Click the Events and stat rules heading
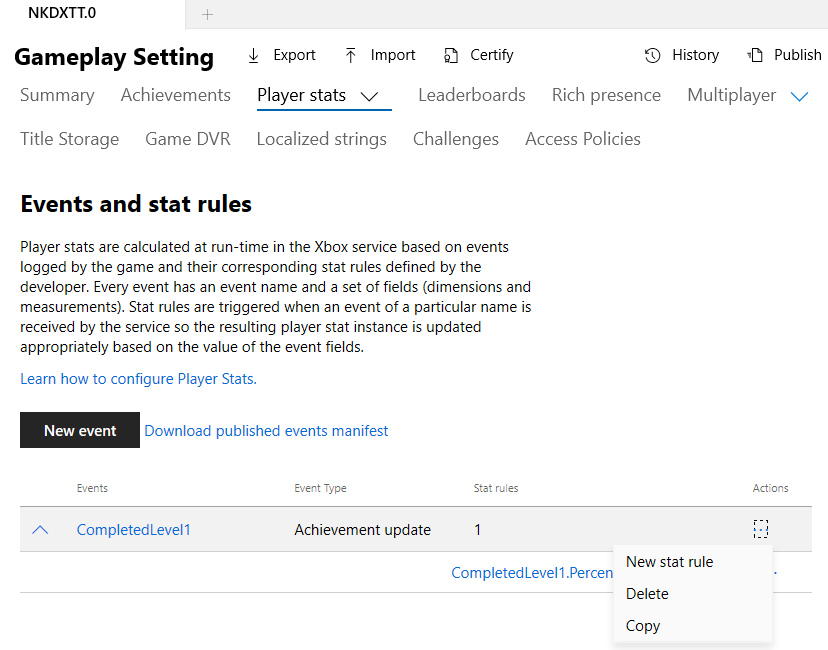 click(136, 204)
